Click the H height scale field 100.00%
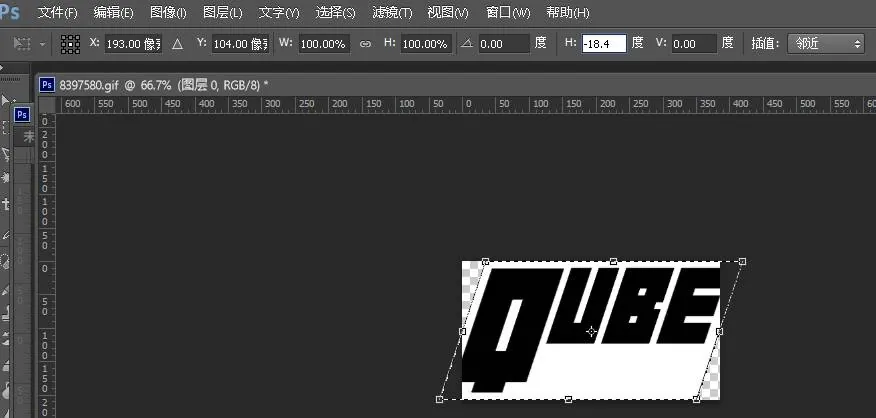Image resolution: width=876 pixels, height=418 pixels. tap(426, 44)
